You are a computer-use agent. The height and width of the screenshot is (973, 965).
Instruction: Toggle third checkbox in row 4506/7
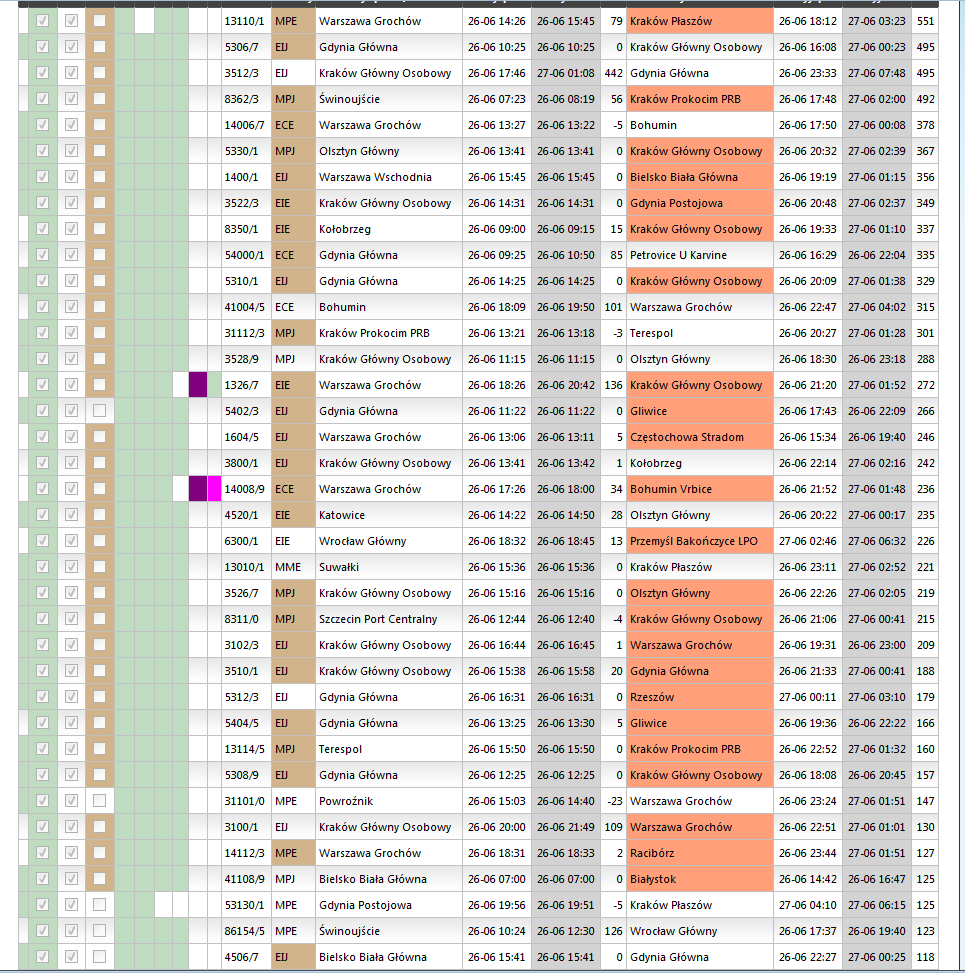(x=99, y=957)
